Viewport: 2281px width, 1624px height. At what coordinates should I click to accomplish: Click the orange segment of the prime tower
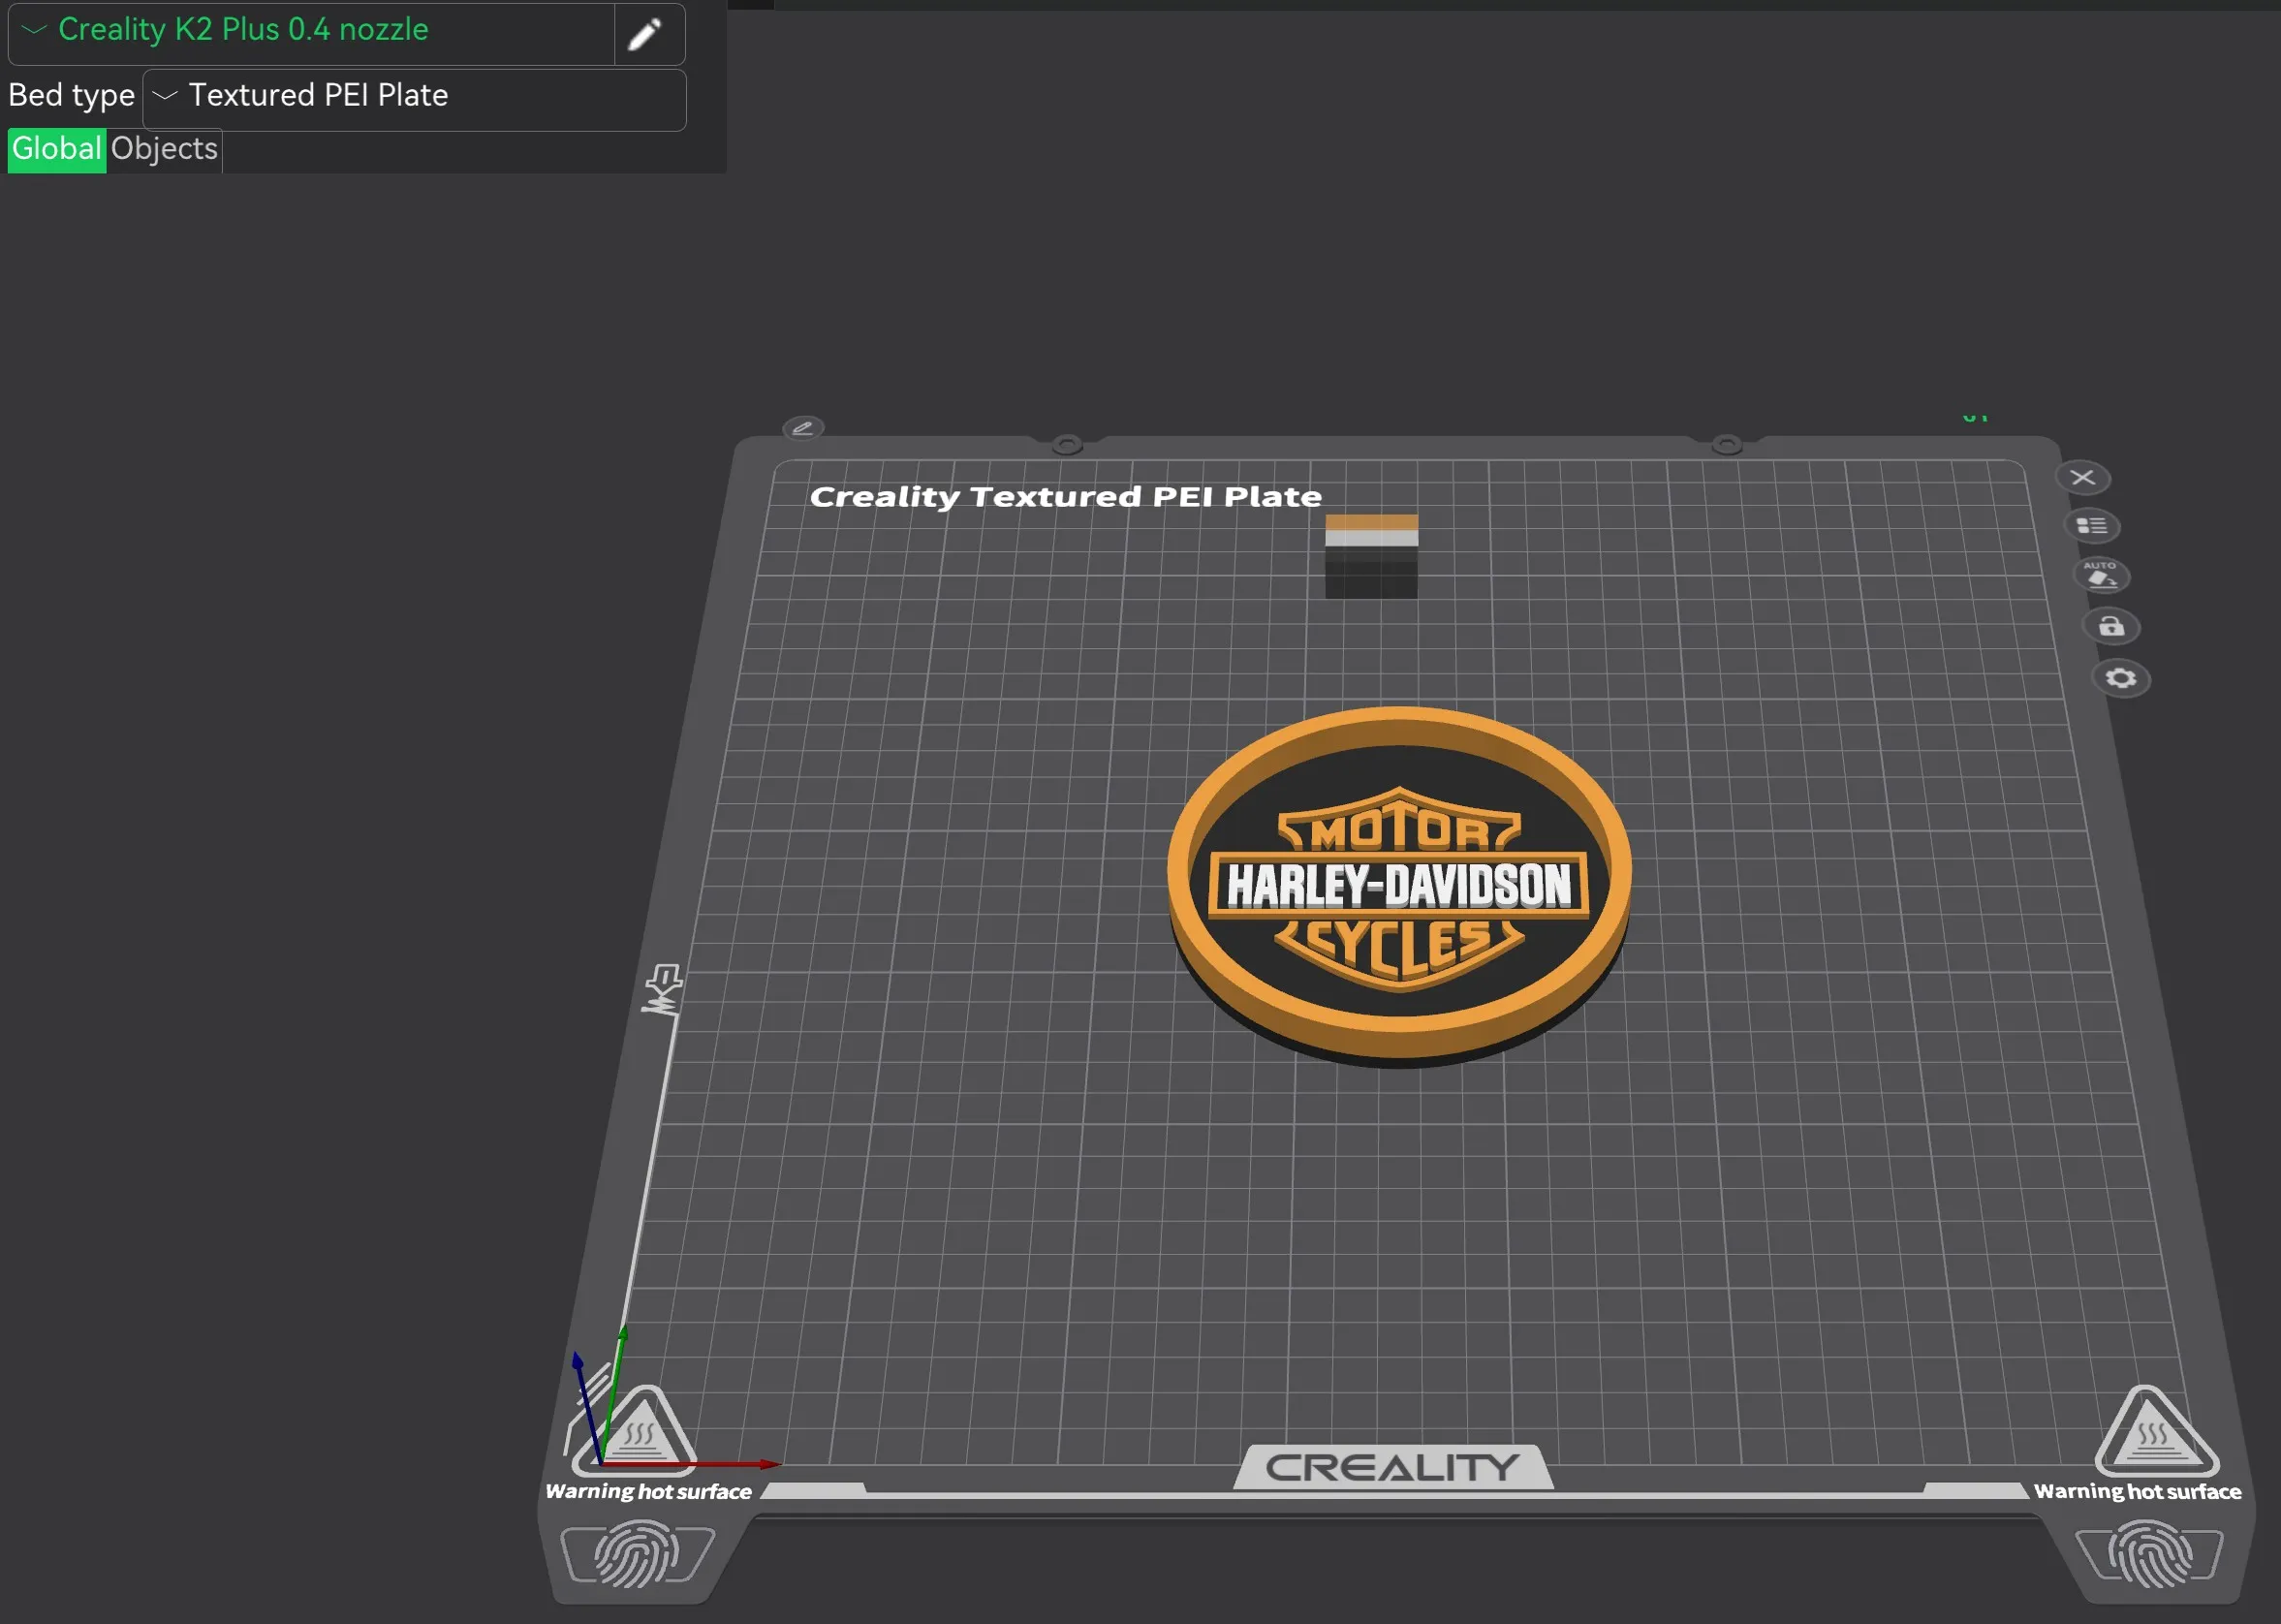coord(1371,524)
